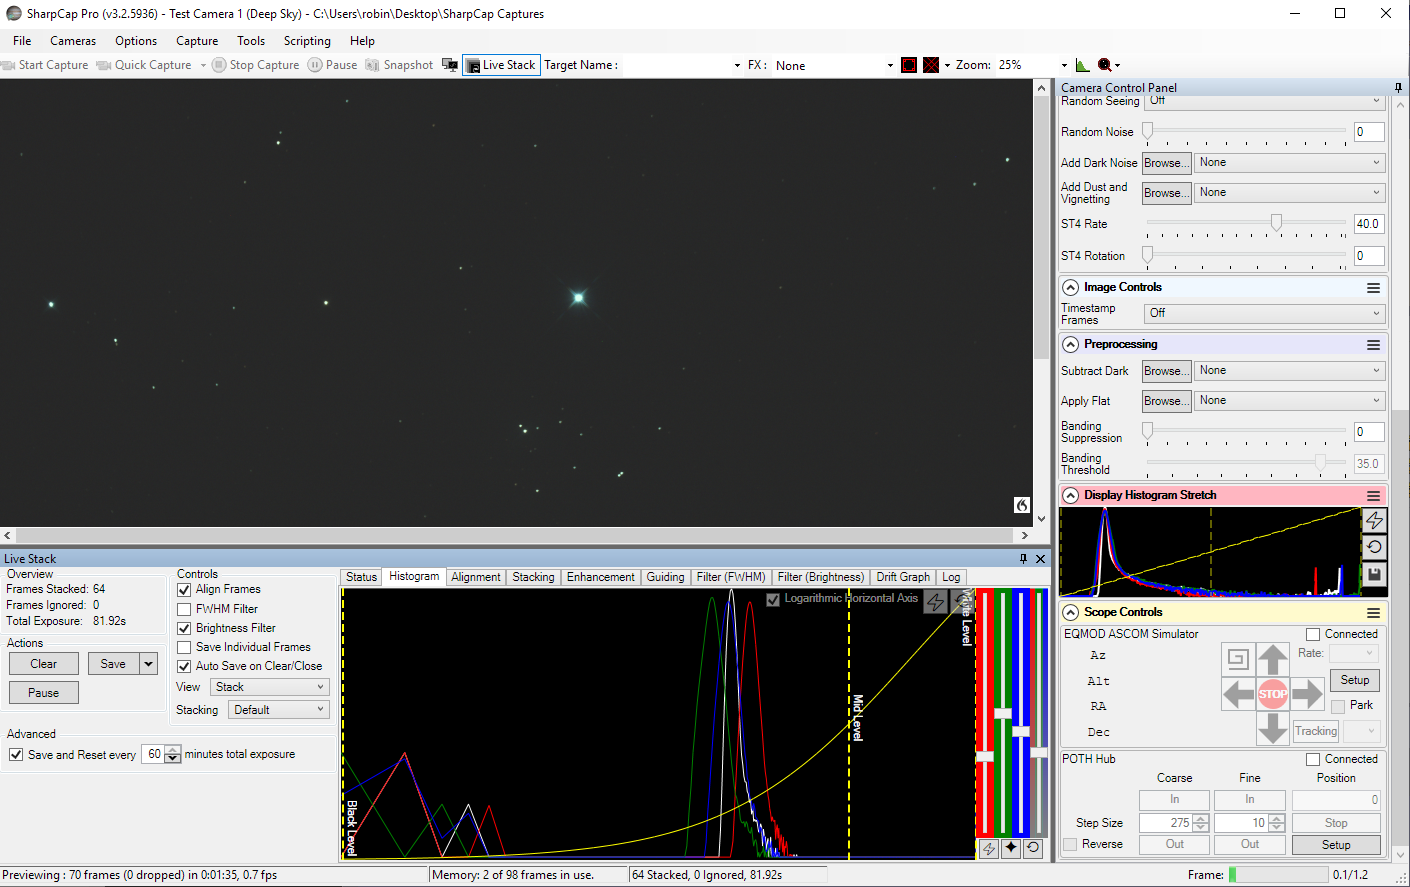The height and width of the screenshot is (887, 1410).
Task: Click the two-monitor view icon beside Snapshot
Action: (450, 65)
